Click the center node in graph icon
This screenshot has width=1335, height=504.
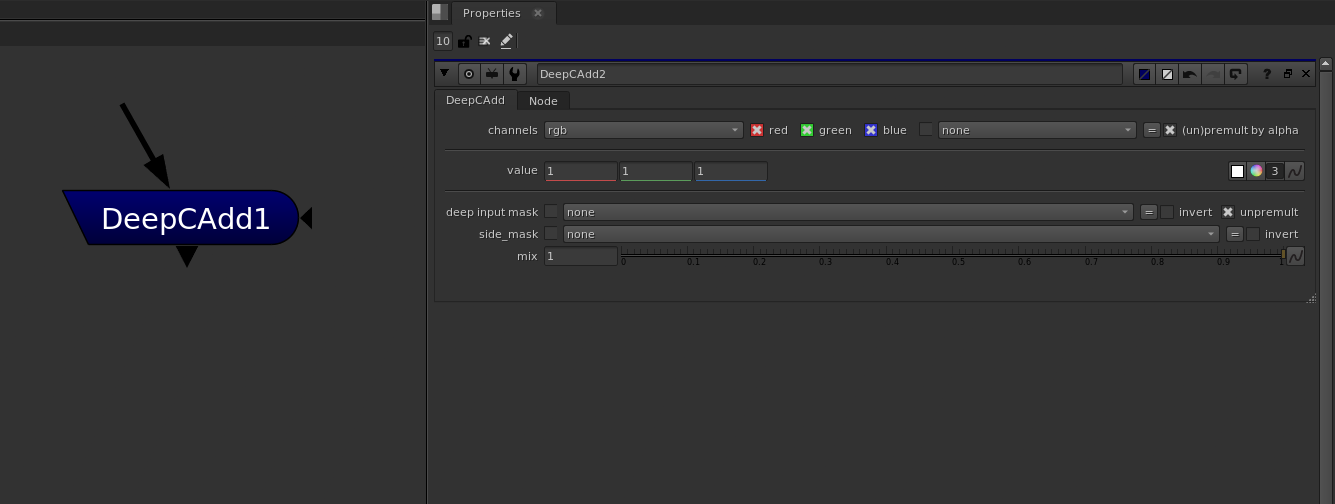point(468,74)
